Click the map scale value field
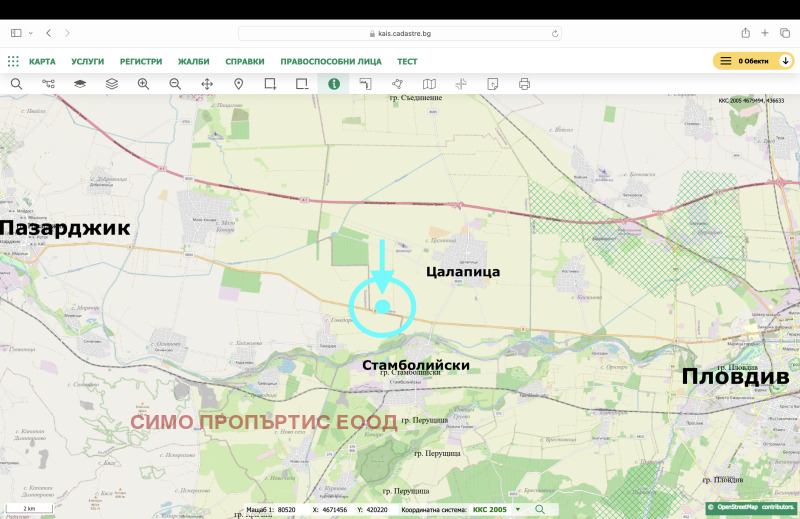Screen dimensions: 800x519 pyautogui.click(x=286, y=509)
